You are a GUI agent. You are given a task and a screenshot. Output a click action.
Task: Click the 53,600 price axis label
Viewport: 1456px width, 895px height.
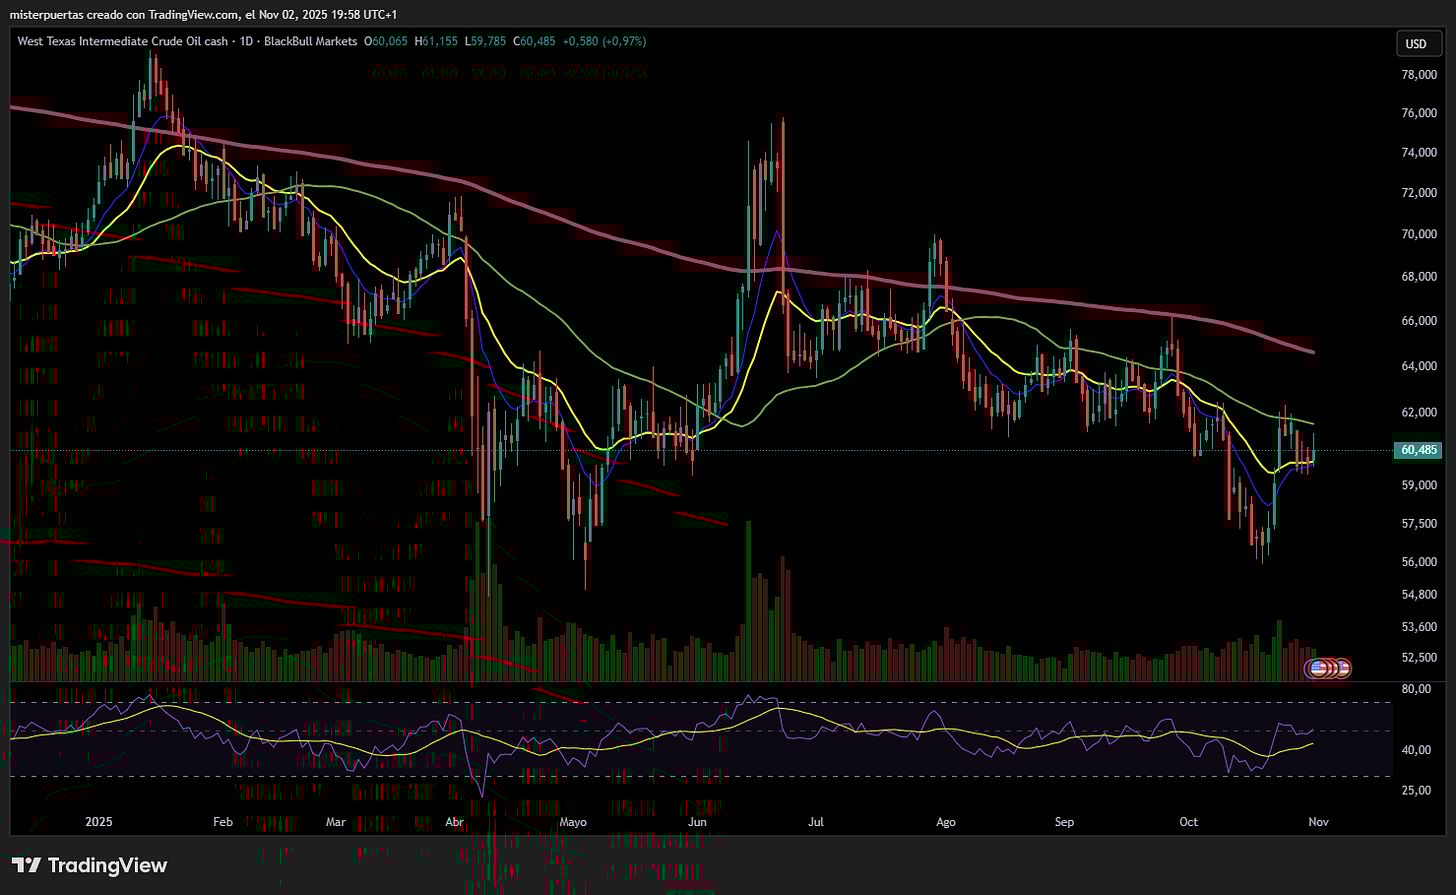(x=1420, y=627)
